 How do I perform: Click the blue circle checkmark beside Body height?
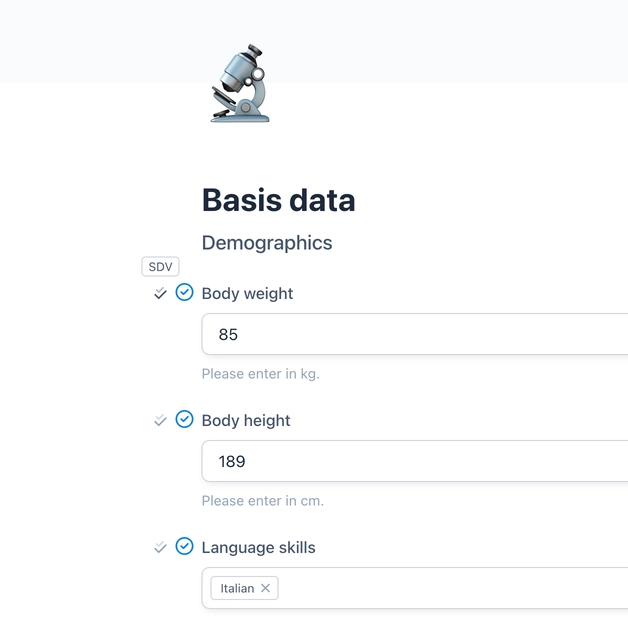click(184, 419)
